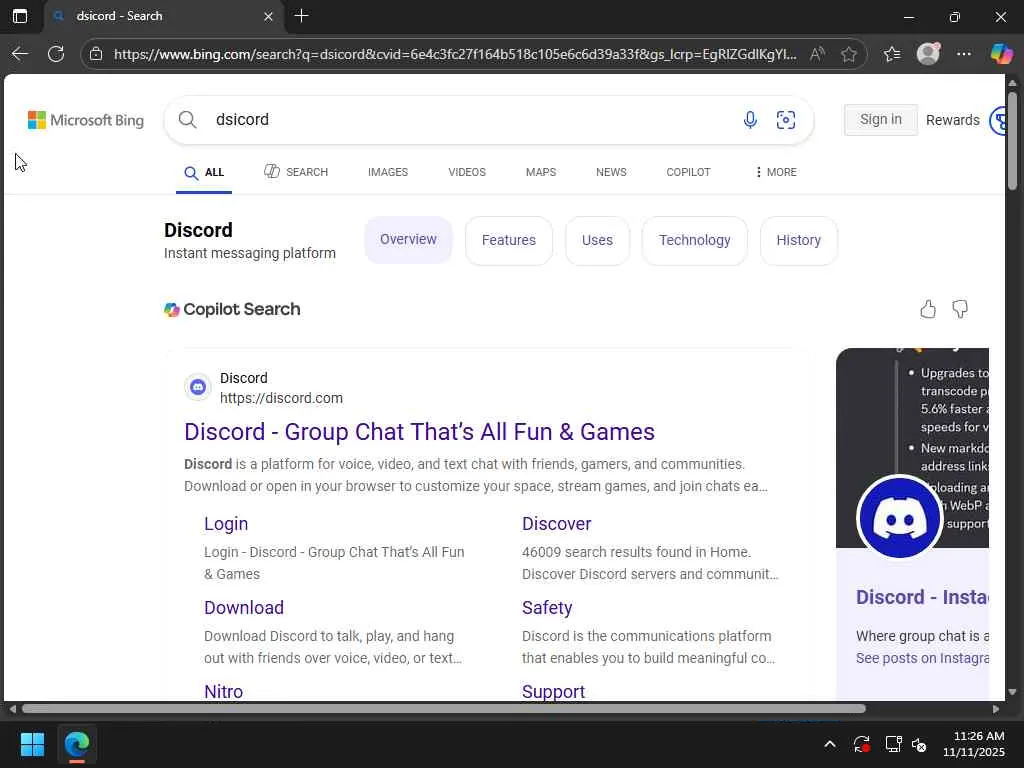The height and width of the screenshot is (768, 1024).
Task: Click the Rewards label
Action: 953,120
